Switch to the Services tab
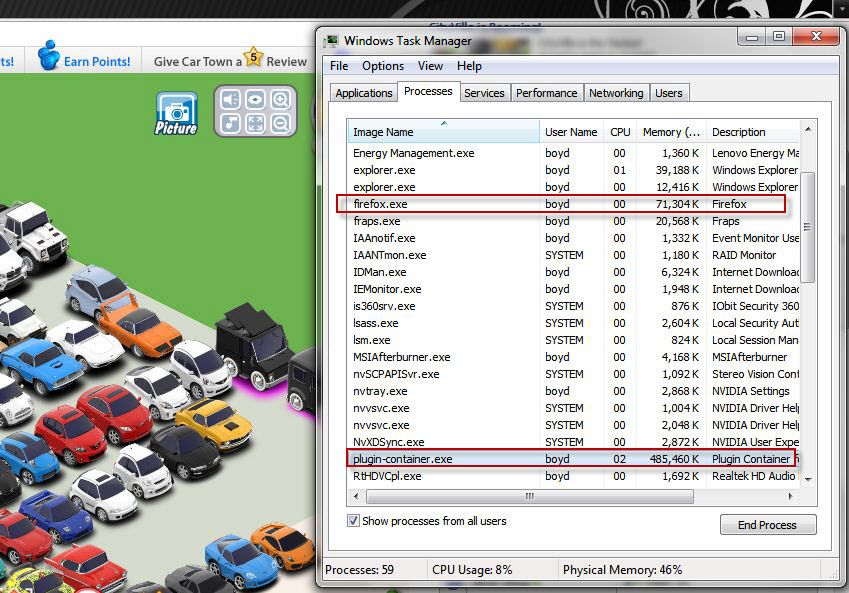The height and width of the screenshot is (593, 849). click(484, 93)
